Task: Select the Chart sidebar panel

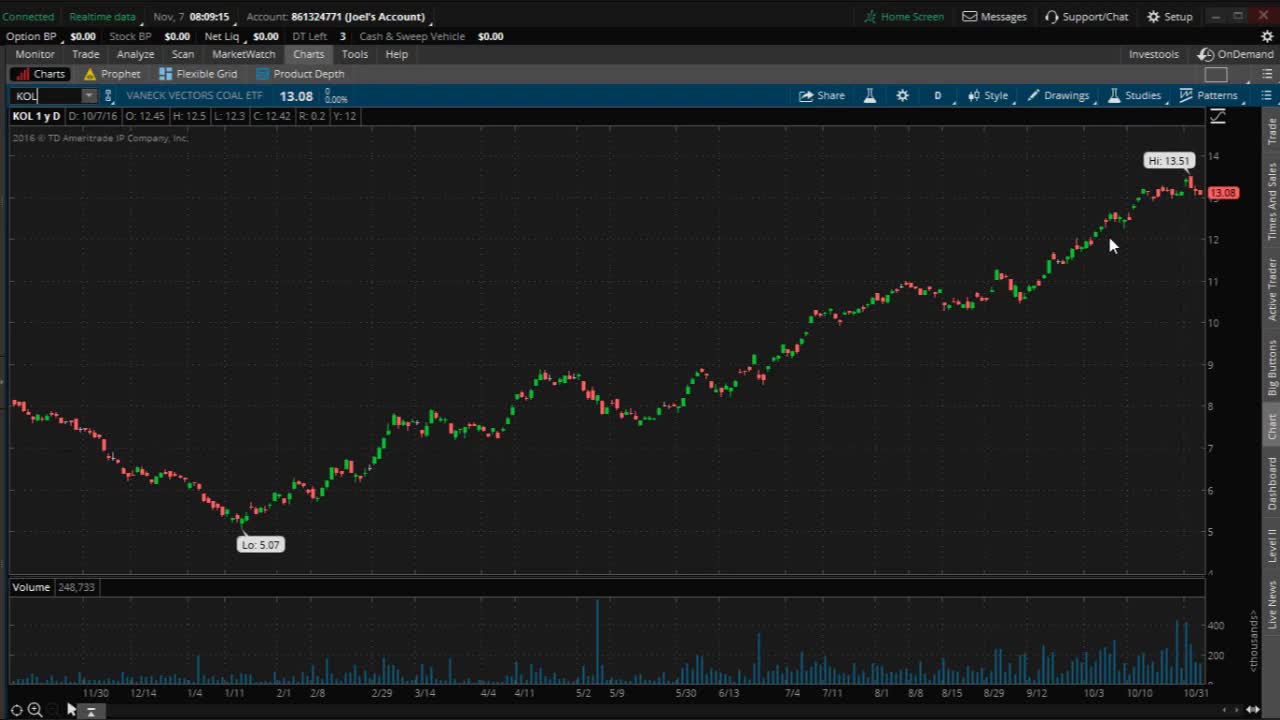Action: coord(1272,427)
